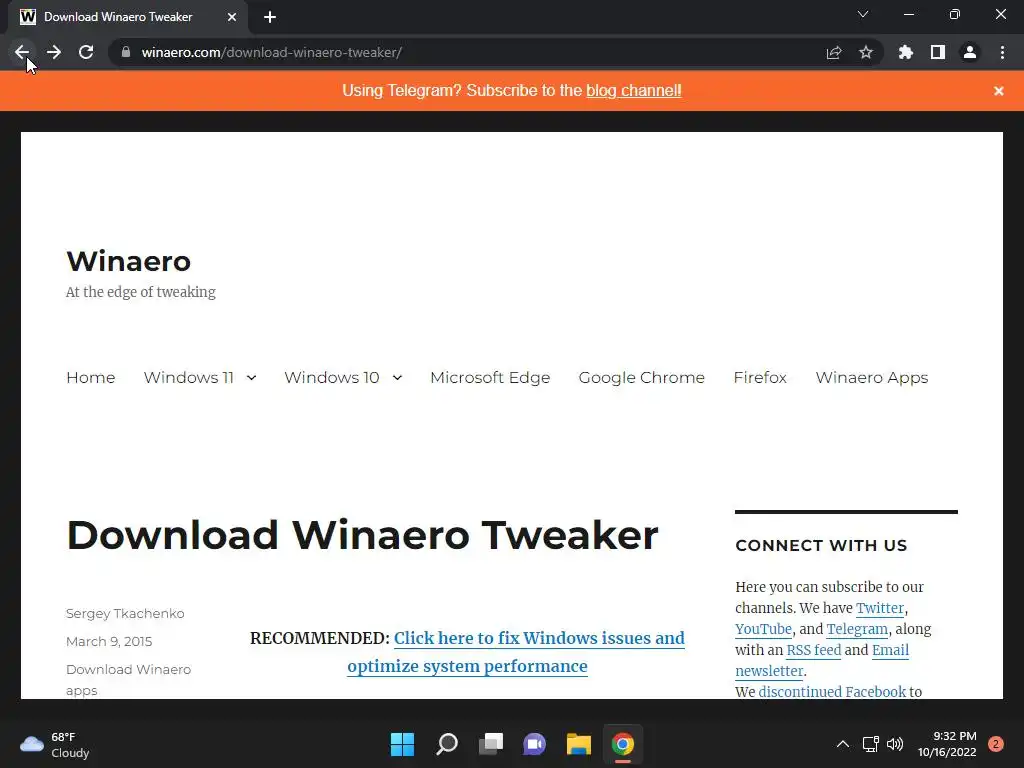Open the Windows 11 menu item
This screenshot has width=1024, height=768.
(189, 377)
